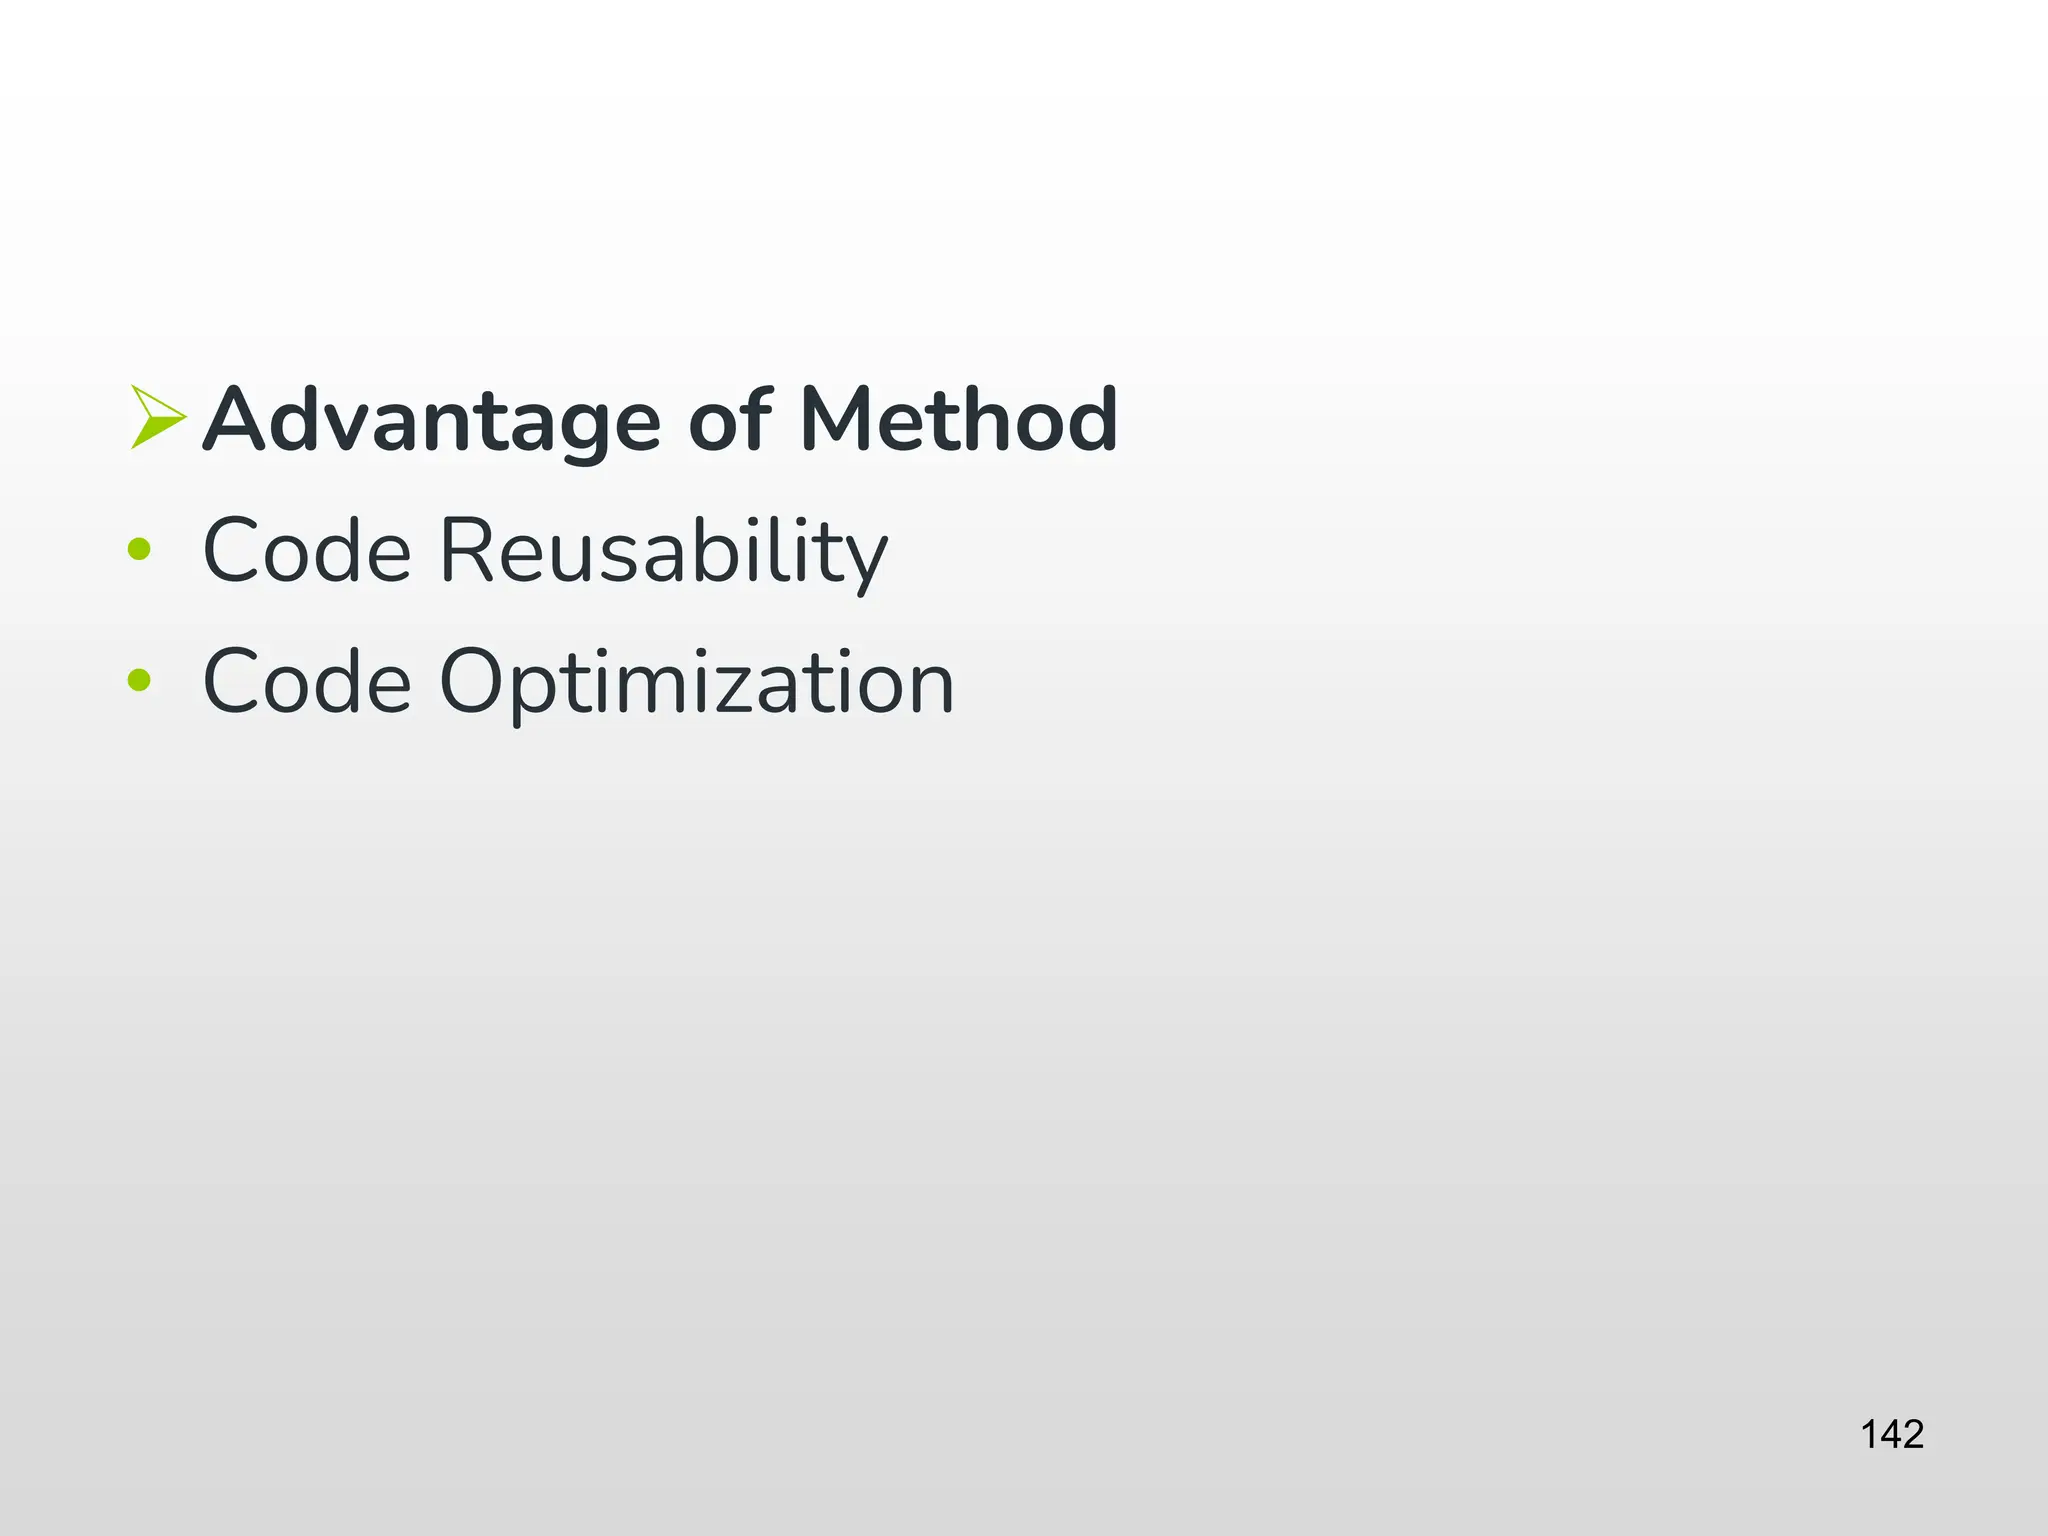Click "Code" in the Code Reusability line

click(x=307, y=550)
